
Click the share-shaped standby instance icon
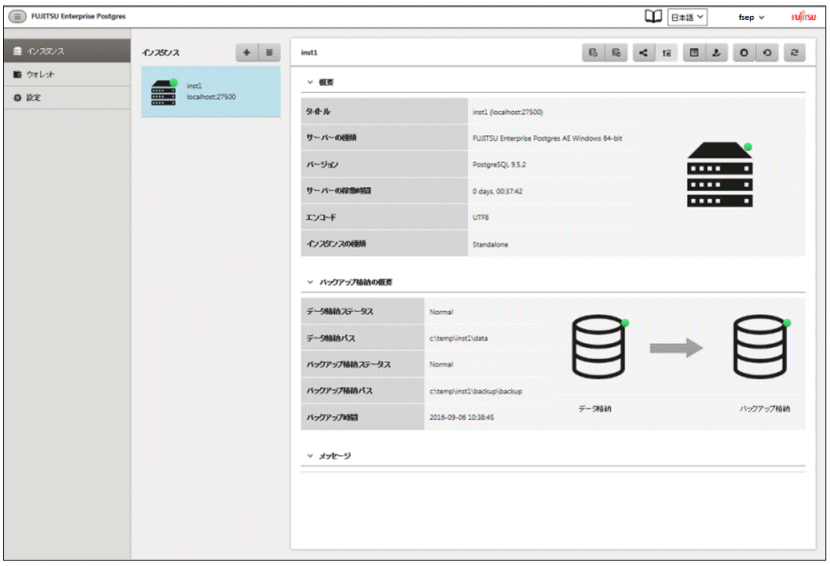tap(644, 52)
